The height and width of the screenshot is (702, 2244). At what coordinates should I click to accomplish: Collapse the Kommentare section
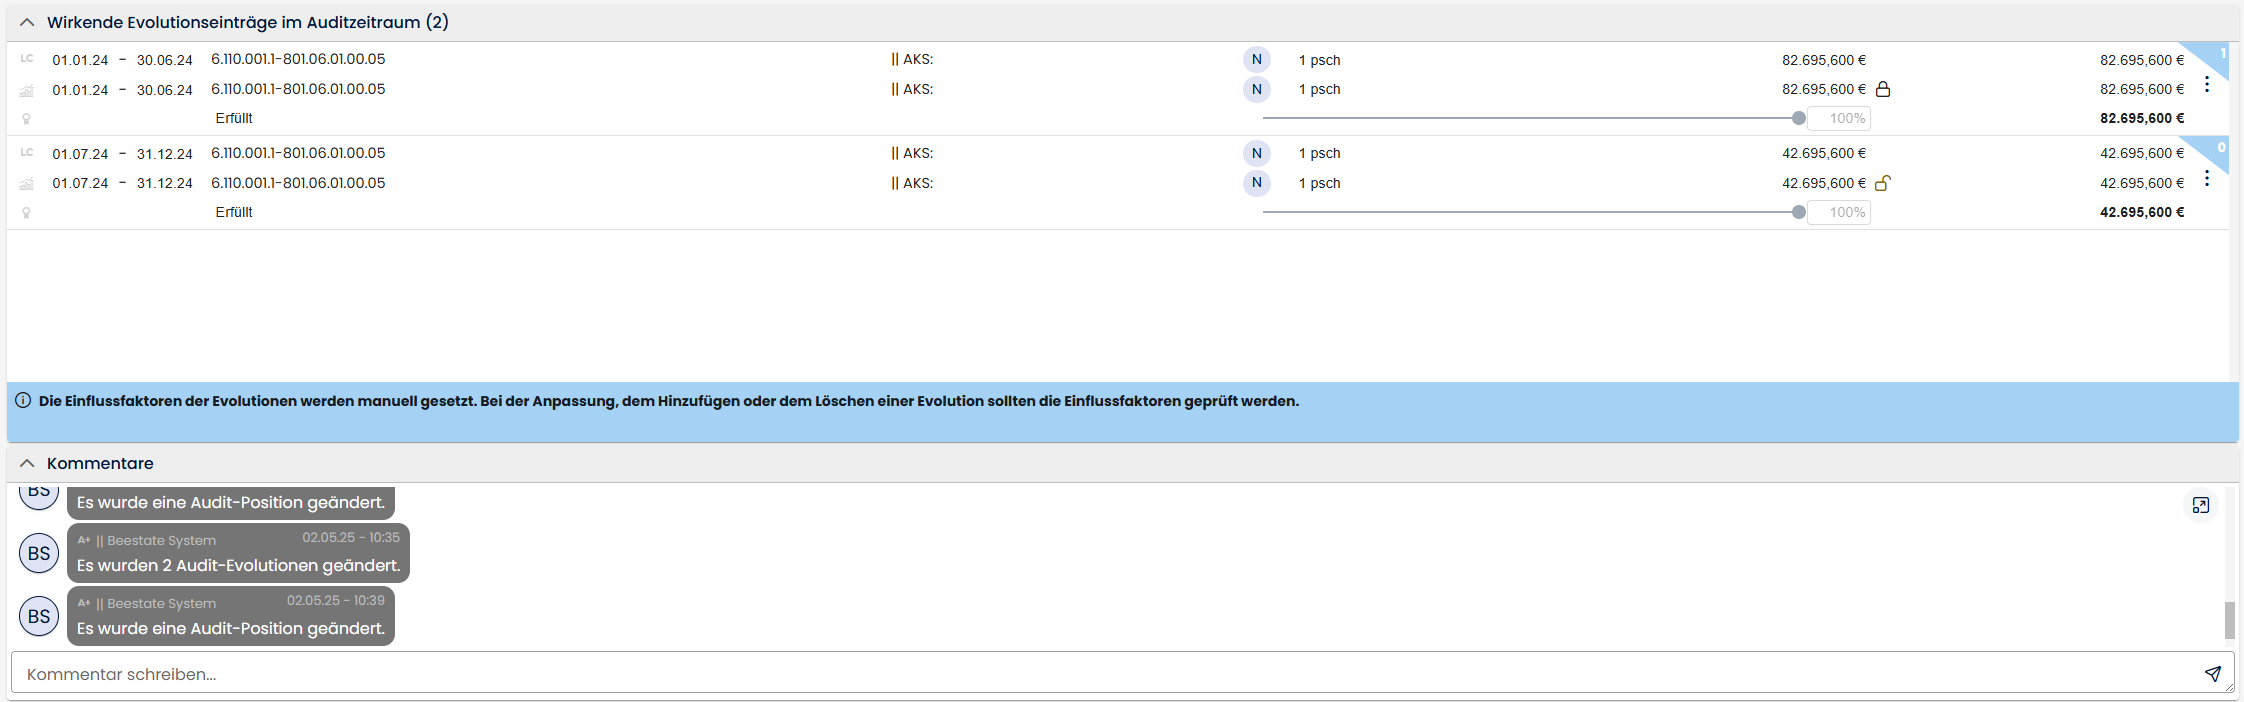pyautogui.click(x=27, y=463)
